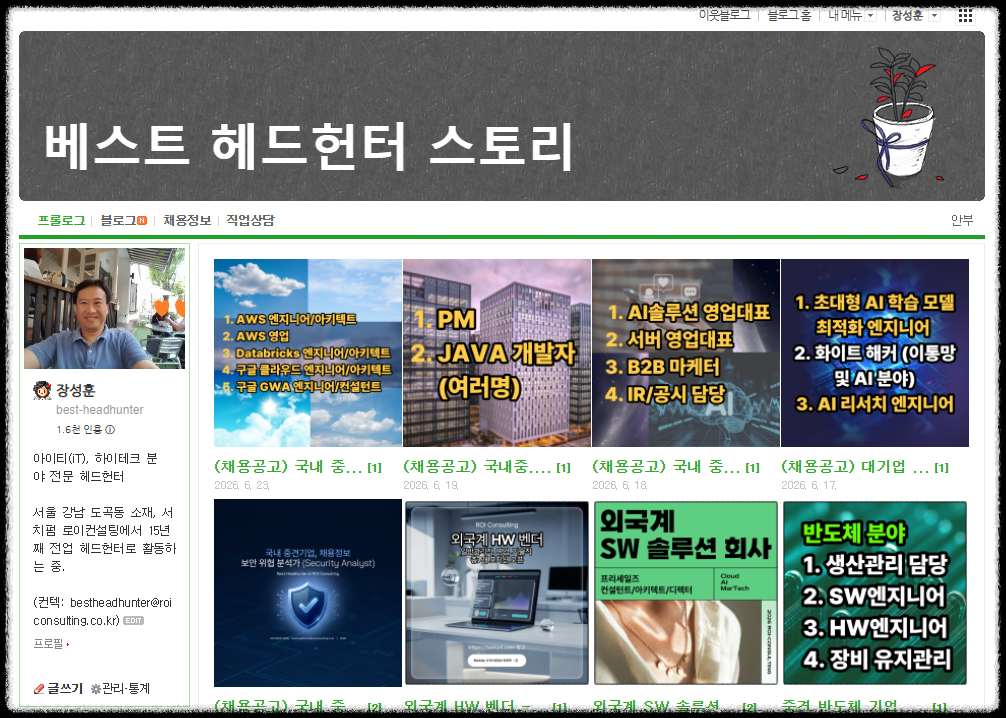This screenshot has height=718, width=1006.
Task: Click the 장성훈 name in the profile sidebar
Action: point(76,390)
